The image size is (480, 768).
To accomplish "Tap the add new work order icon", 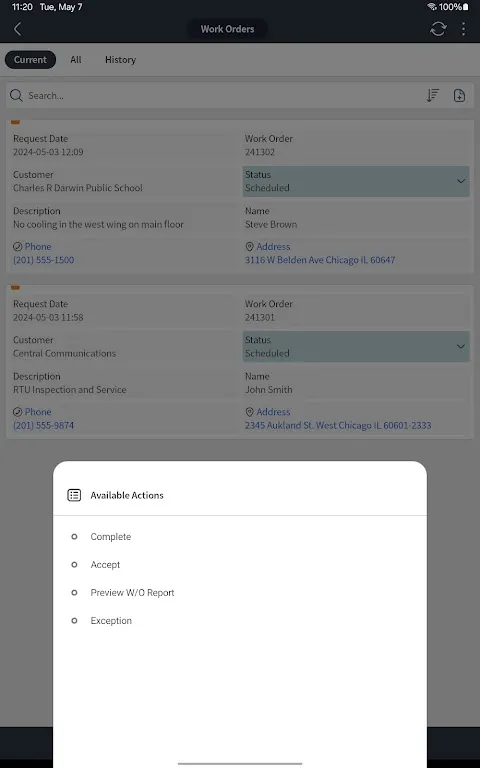I will click(459, 96).
